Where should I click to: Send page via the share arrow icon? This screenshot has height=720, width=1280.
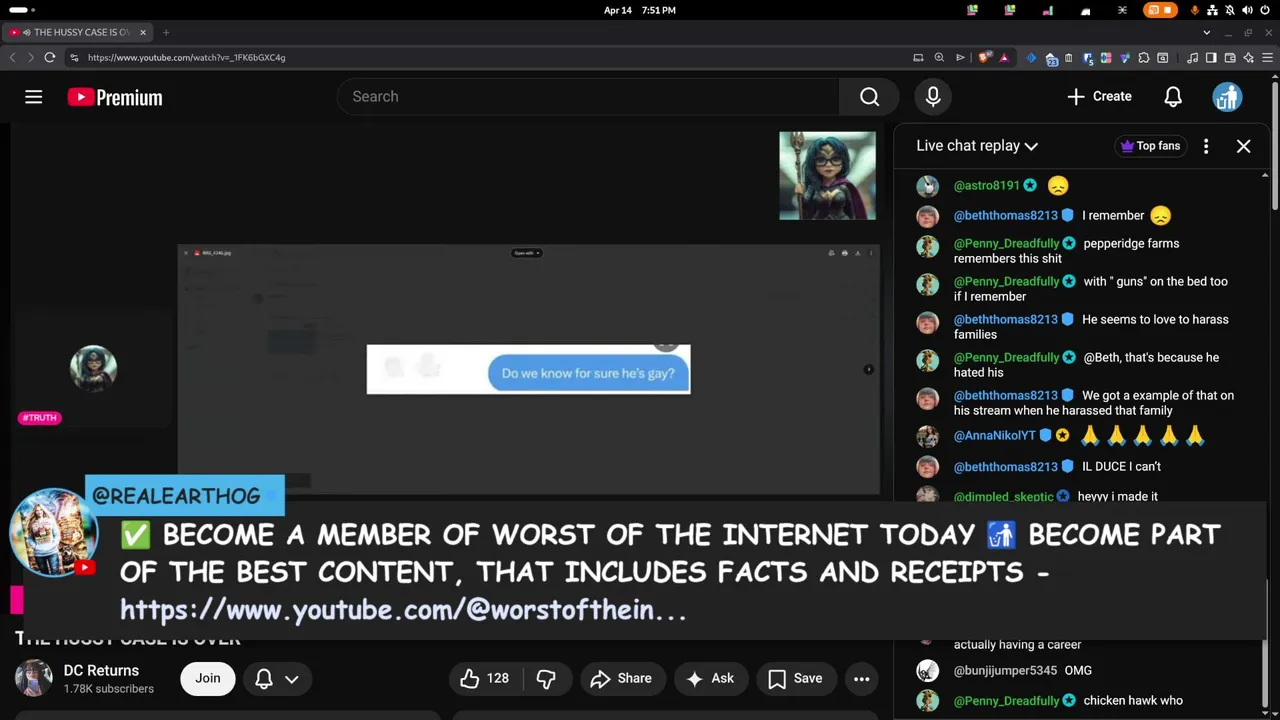click(x=960, y=57)
